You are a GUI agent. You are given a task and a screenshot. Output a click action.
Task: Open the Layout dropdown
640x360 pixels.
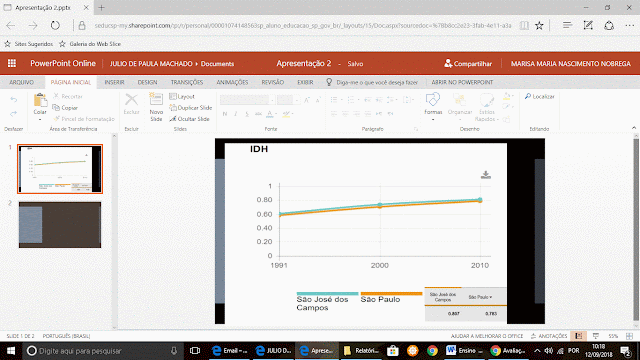click(x=182, y=96)
